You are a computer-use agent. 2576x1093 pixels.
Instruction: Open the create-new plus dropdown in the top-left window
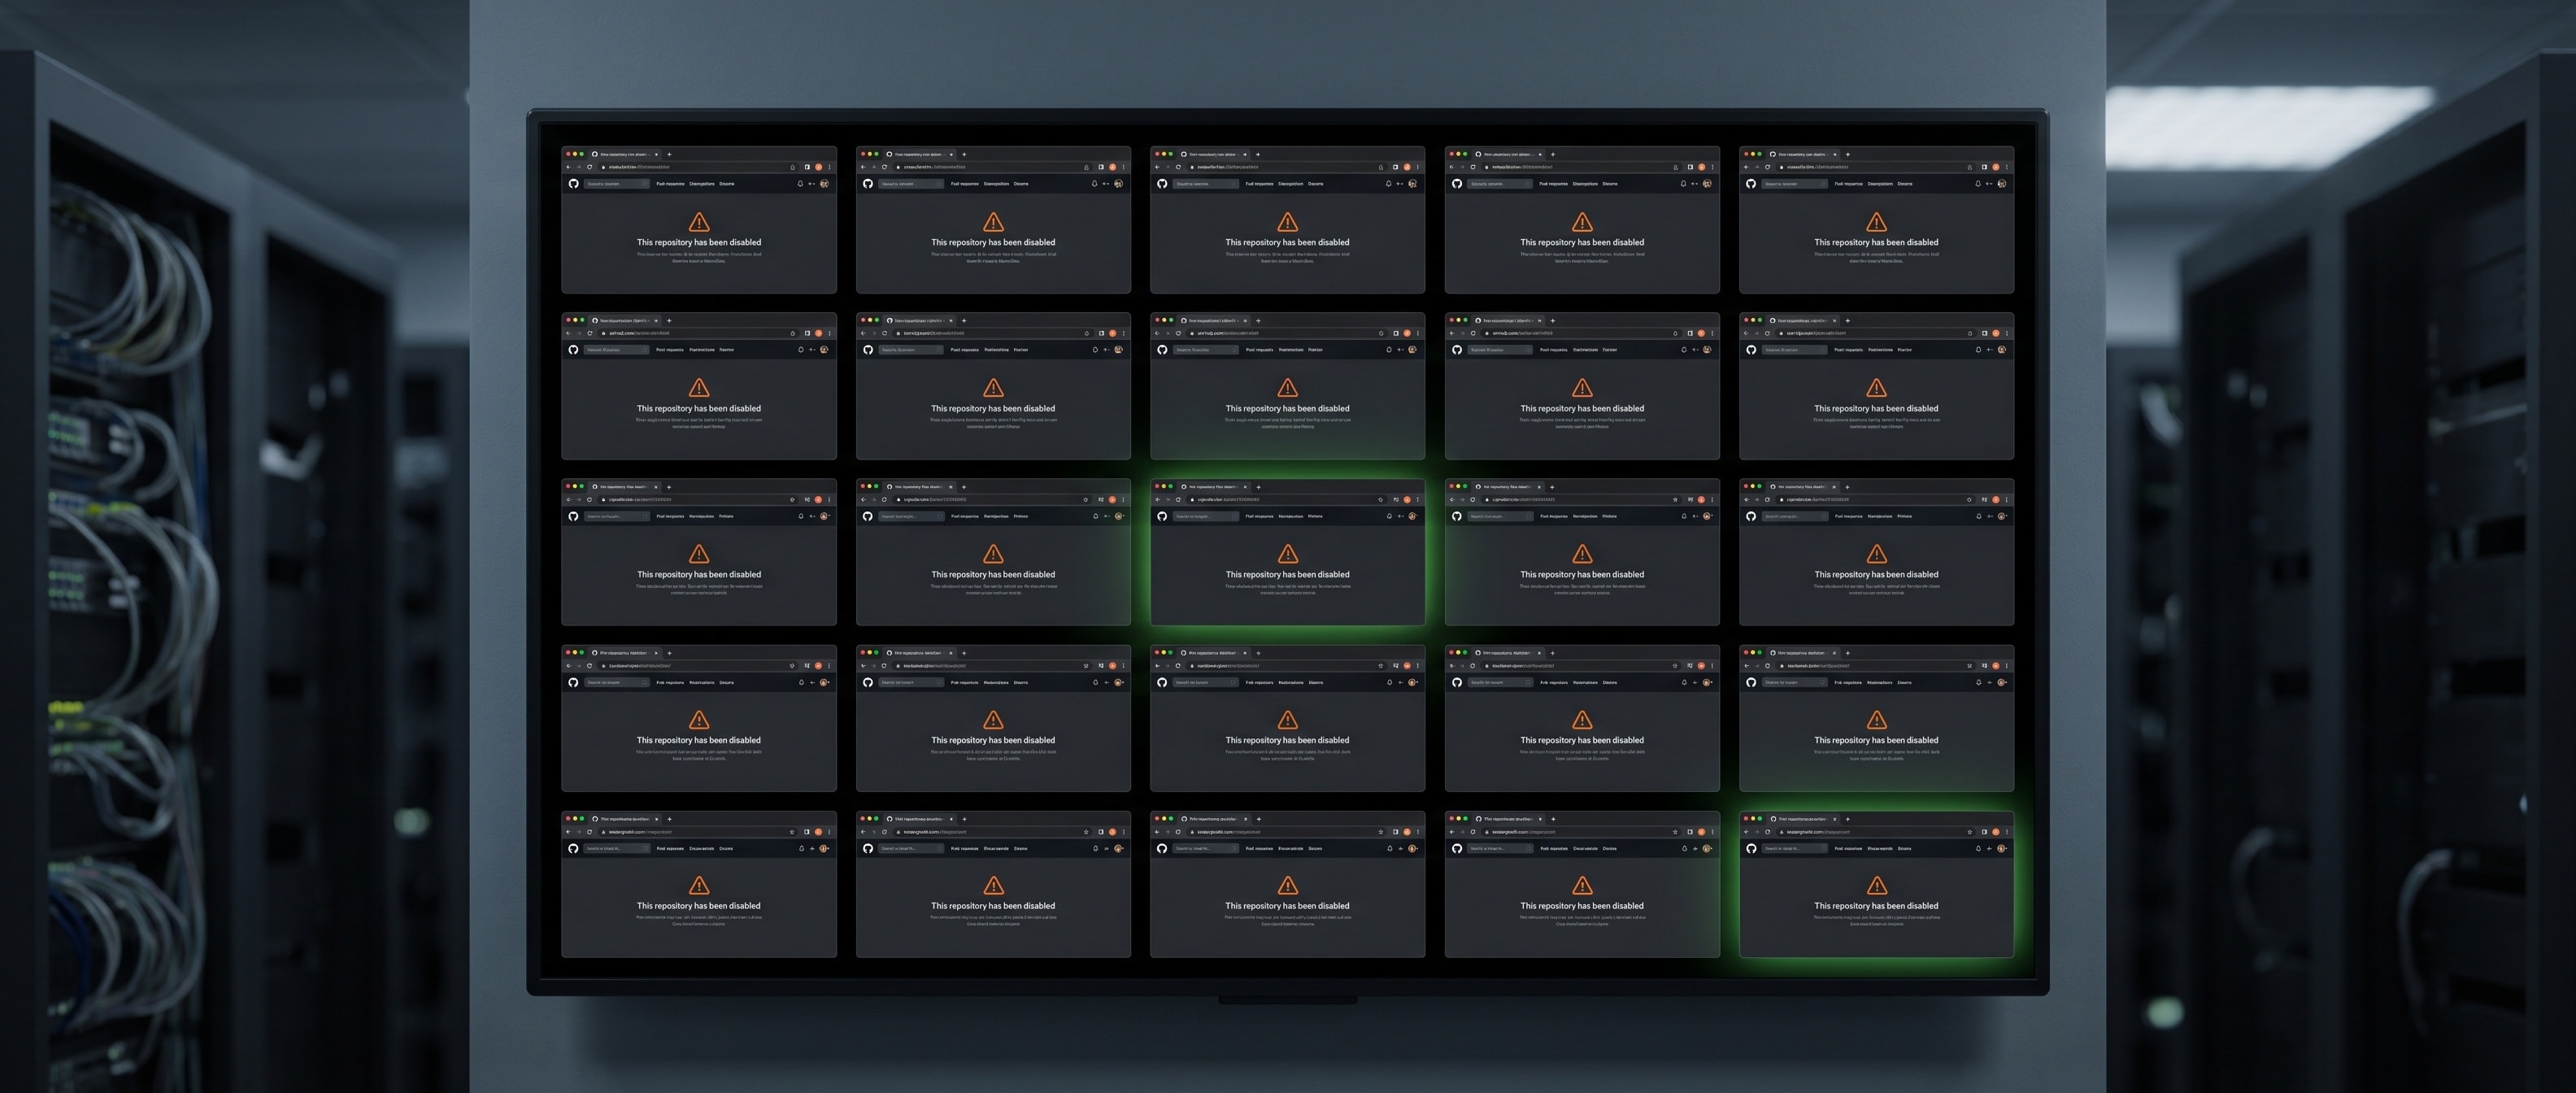(x=812, y=184)
